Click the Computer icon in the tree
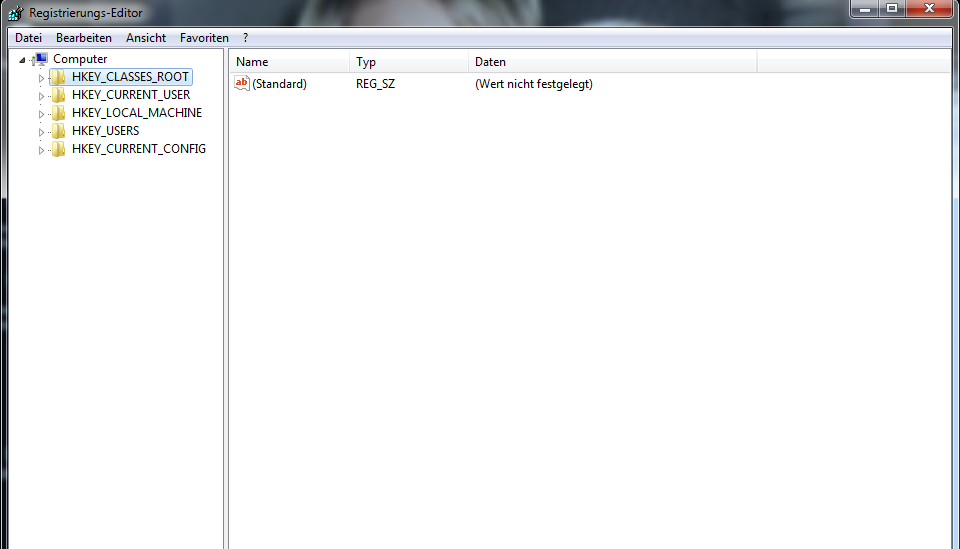 pos(41,59)
